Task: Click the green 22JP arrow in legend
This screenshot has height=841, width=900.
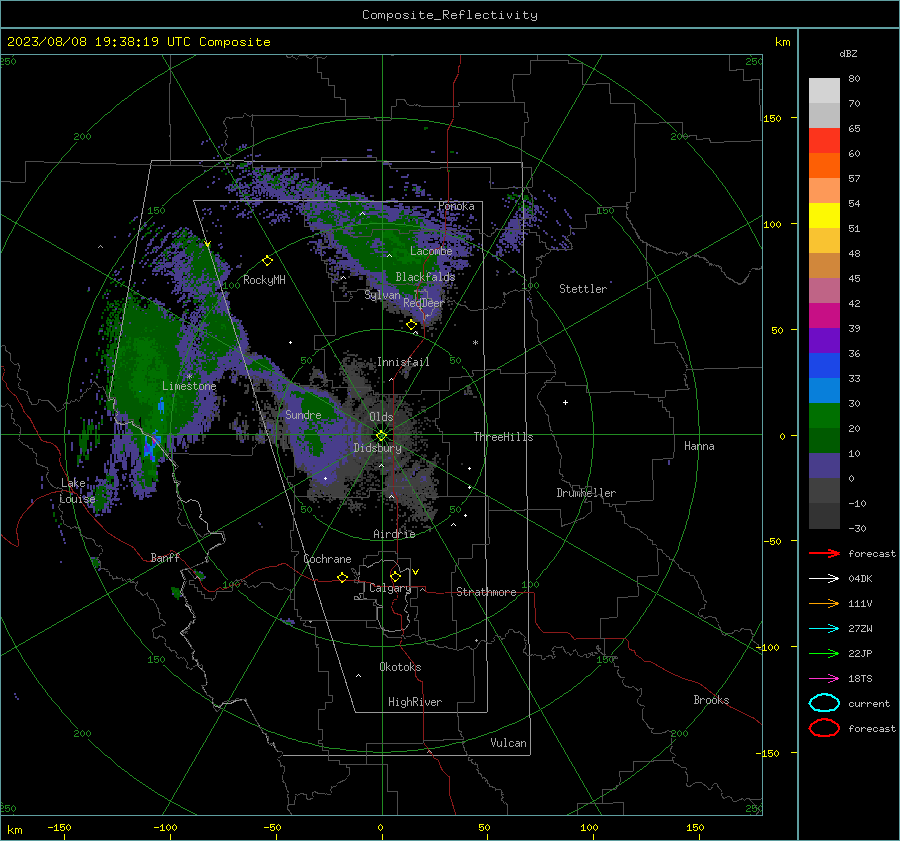Action: [824, 653]
